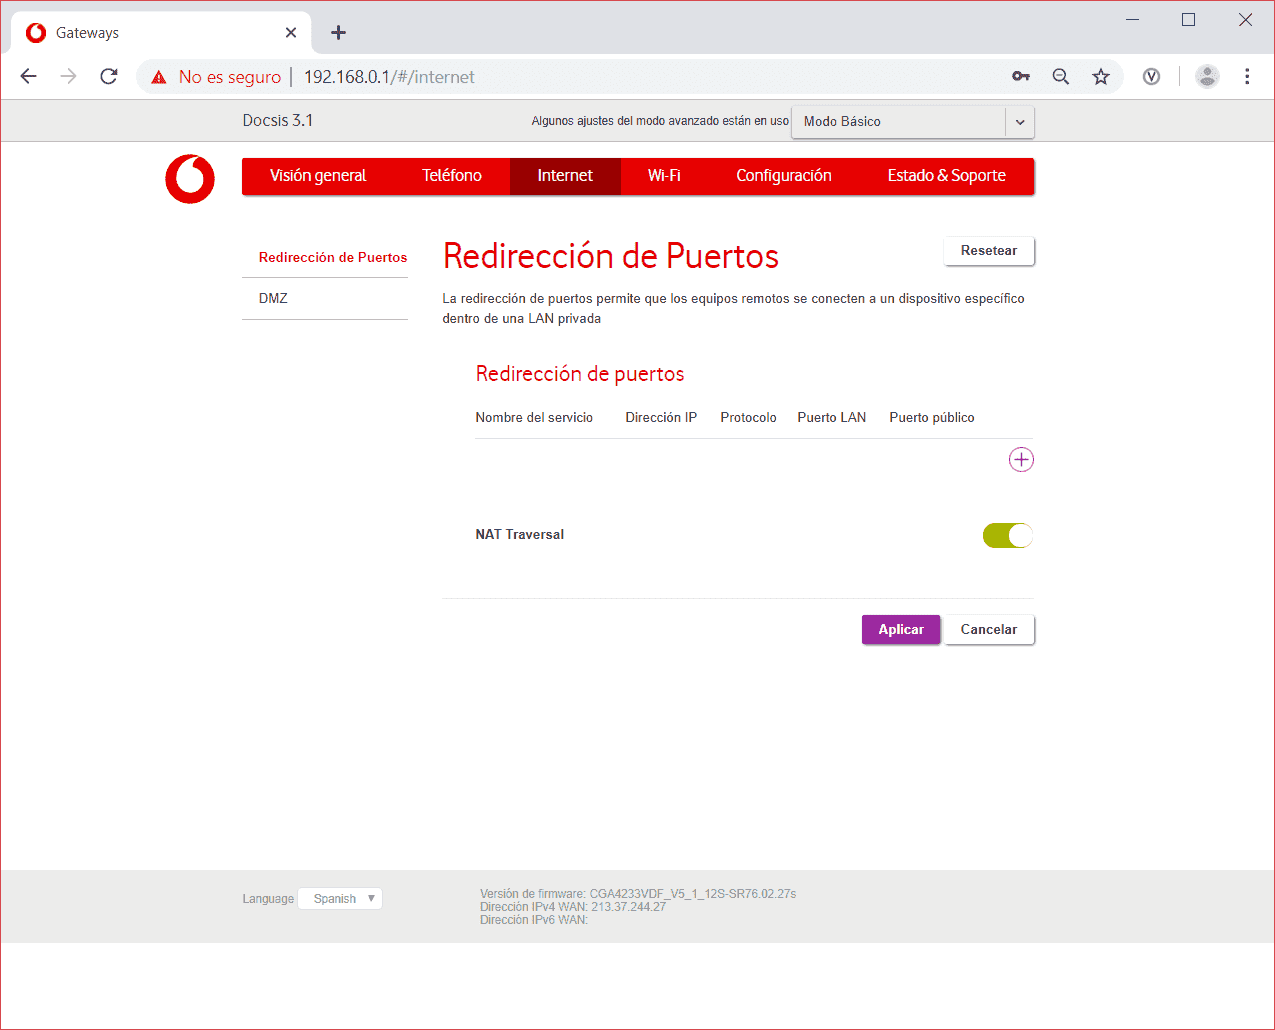Switch to Configuración tab
The width and height of the screenshot is (1275, 1030).
tap(783, 176)
